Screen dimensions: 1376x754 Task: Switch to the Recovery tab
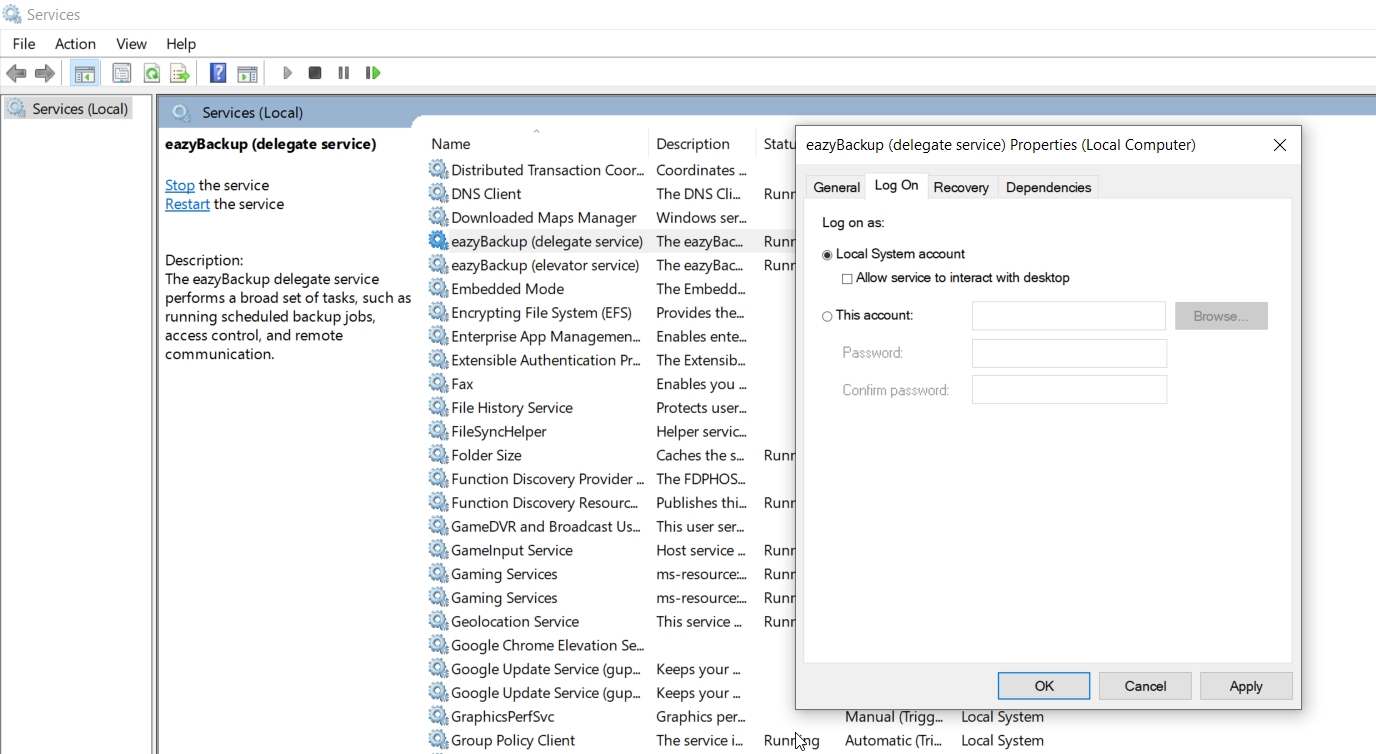click(x=960, y=187)
